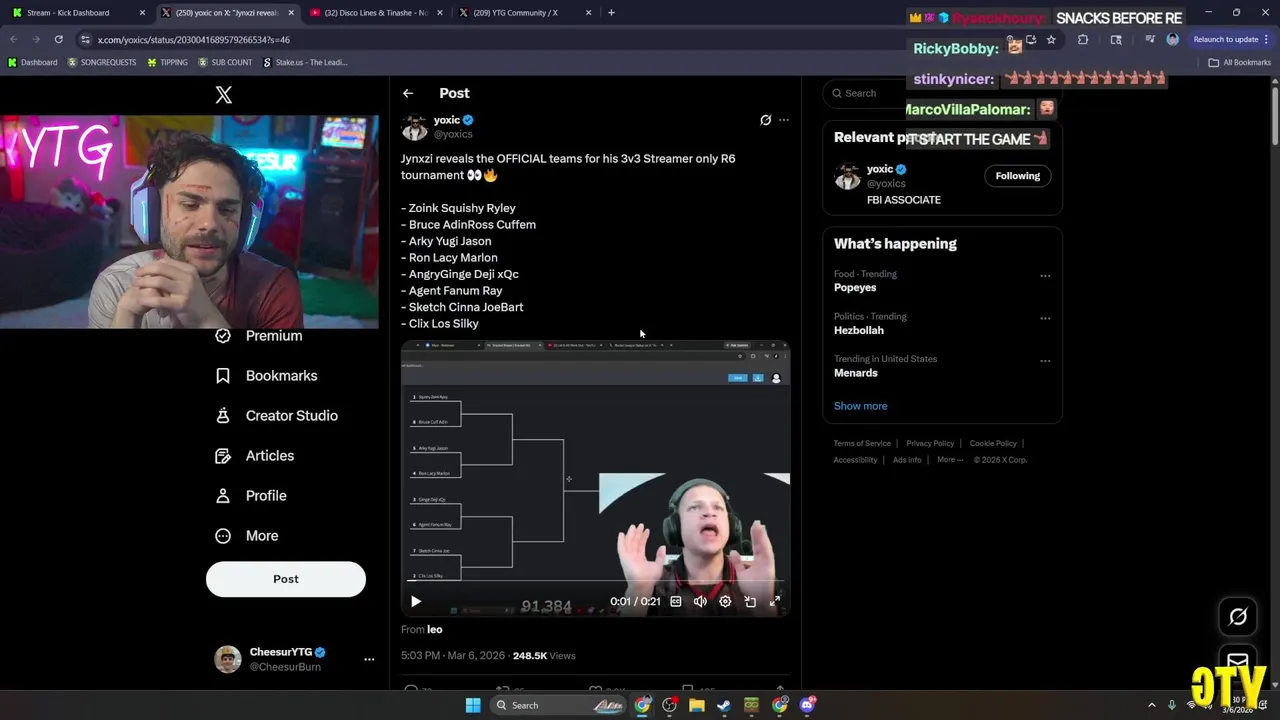Open the Menards trending topic
Image resolution: width=1280 pixels, height=720 pixels.
(x=856, y=373)
